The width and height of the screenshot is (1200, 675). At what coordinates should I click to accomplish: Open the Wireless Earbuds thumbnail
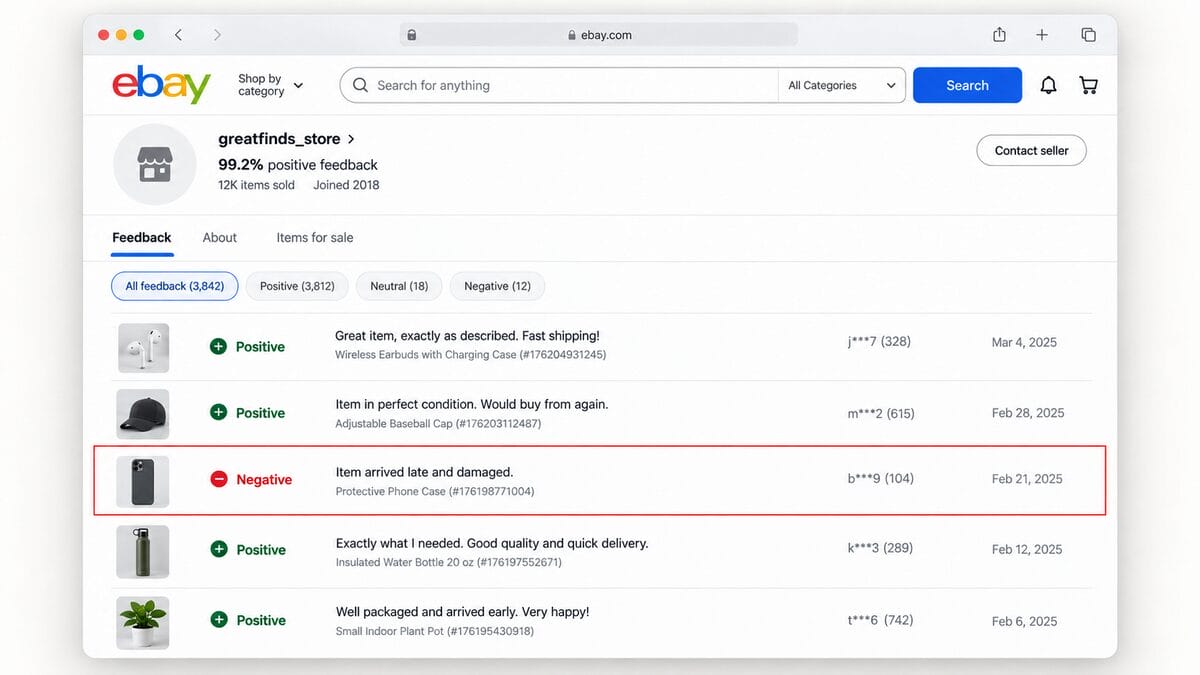(x=143, y=348)
